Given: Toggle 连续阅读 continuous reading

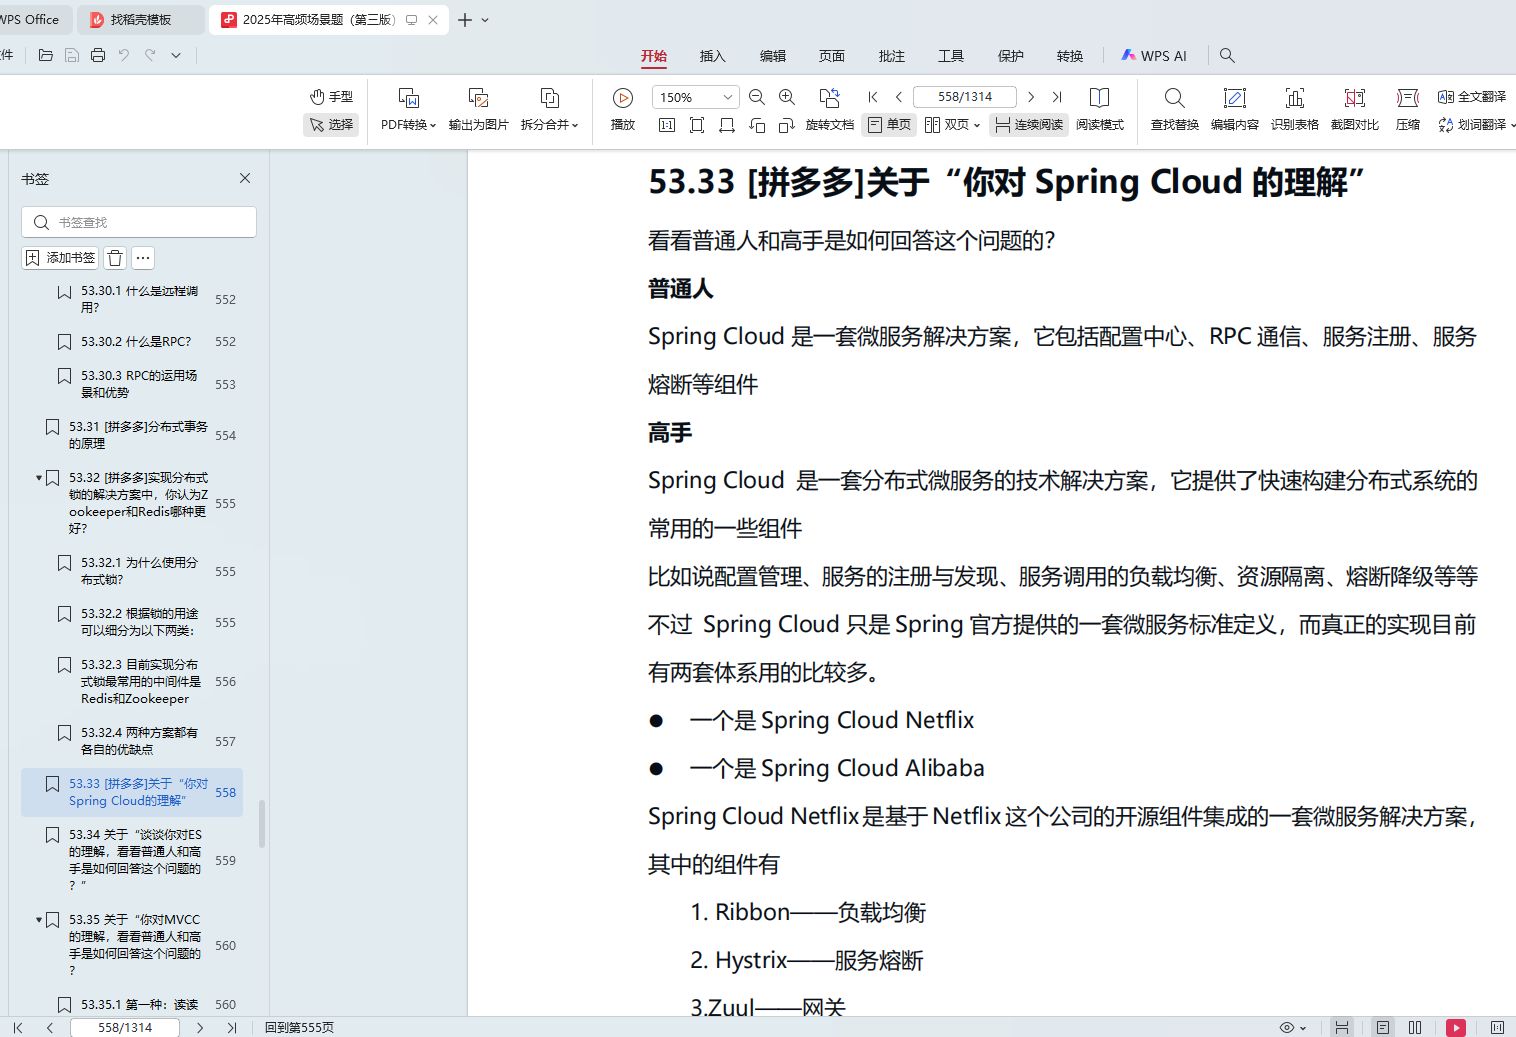Looking at the screenshot, I should click(x=1029, y=125).
